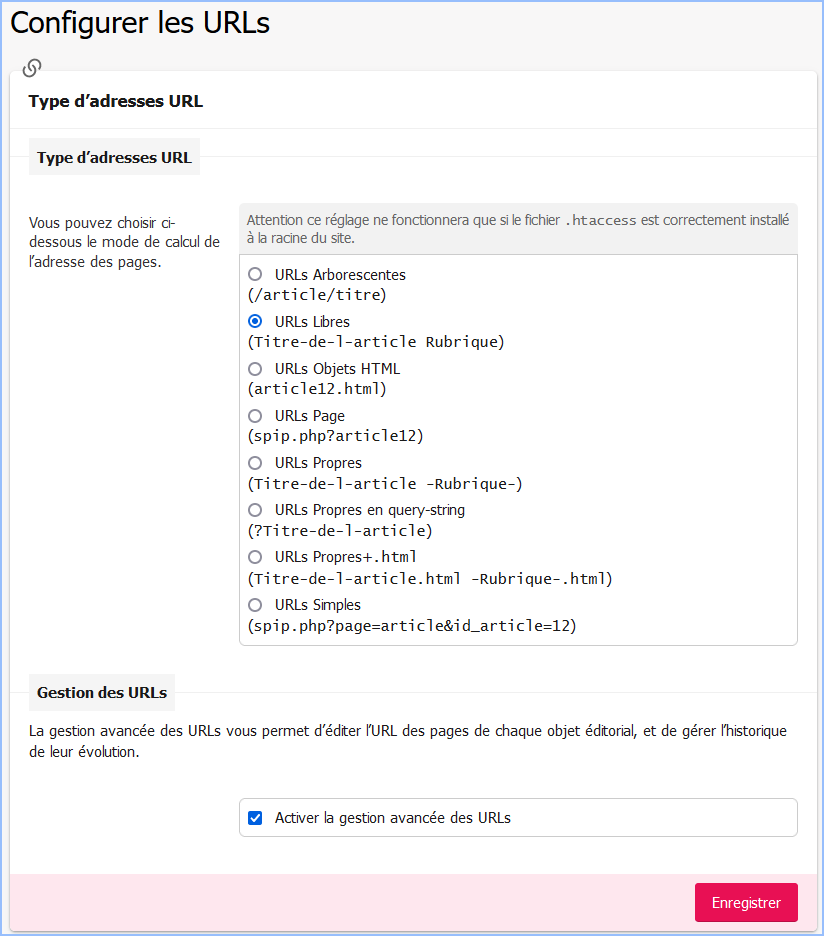This screenshot has height=936, width=824.
Task: Click the (/article/titre) example text
Action: 316,295
